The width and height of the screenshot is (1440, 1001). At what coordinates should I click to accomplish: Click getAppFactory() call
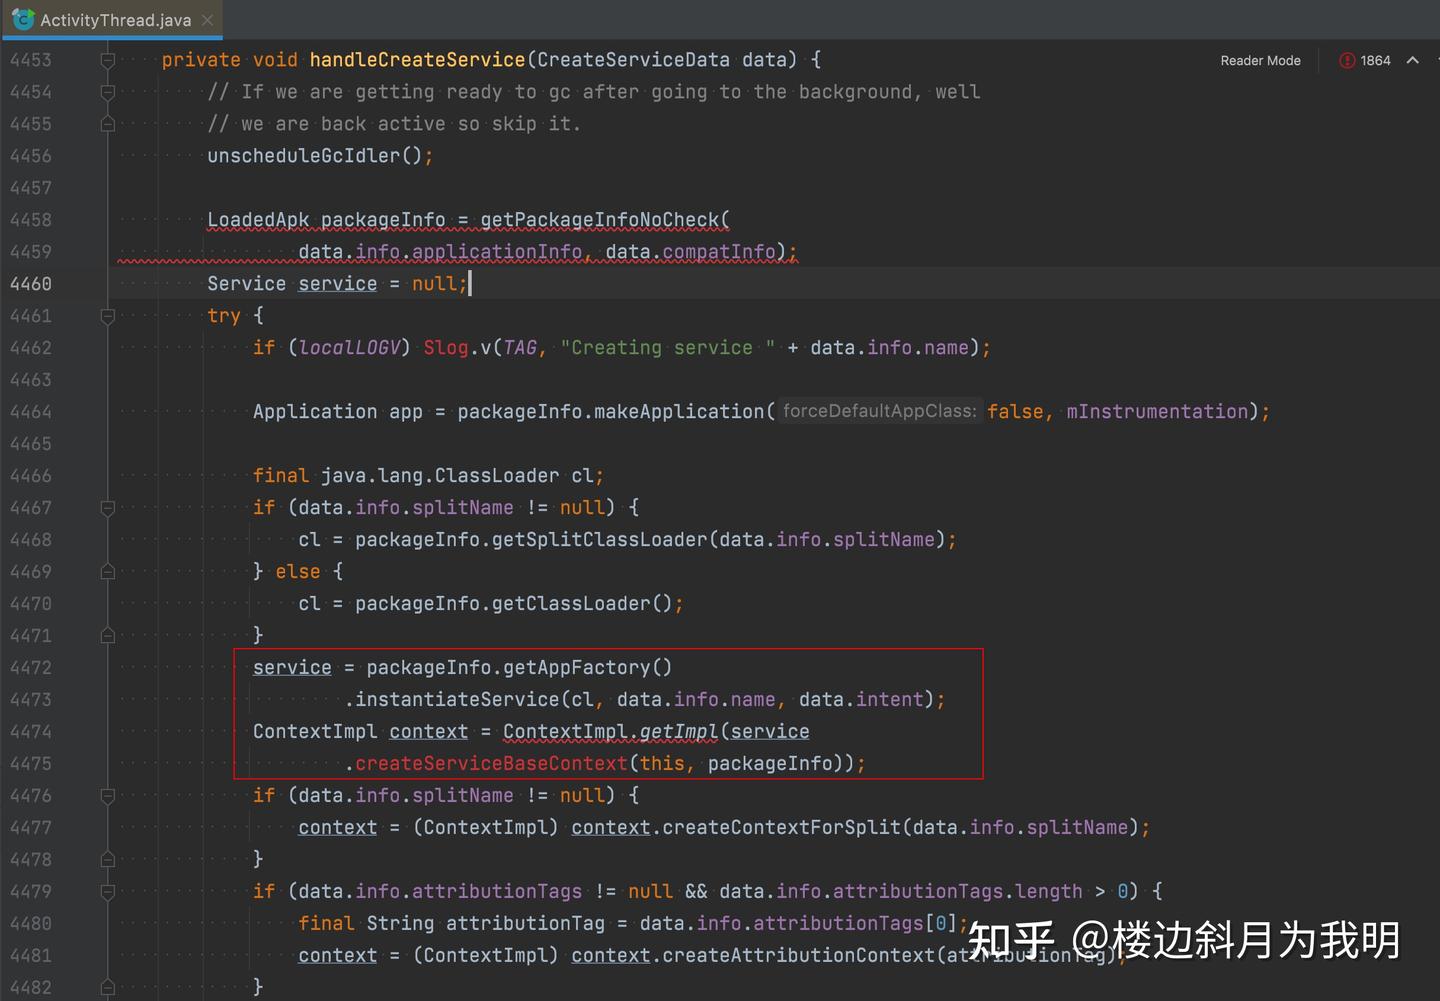(x=588, y=668)
